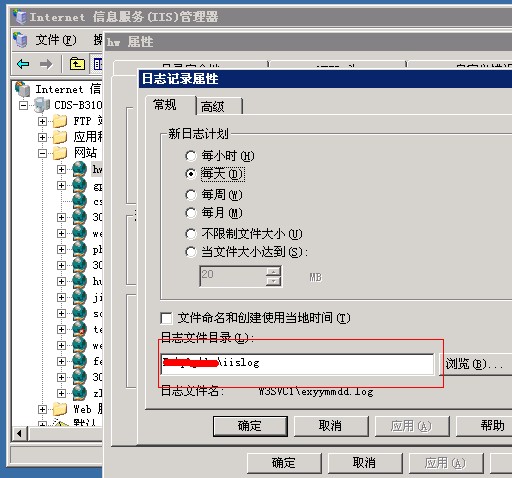Screen dimensions: 512x478
Task: Click the back arrow toolbar icon
Action: [23, 64]
